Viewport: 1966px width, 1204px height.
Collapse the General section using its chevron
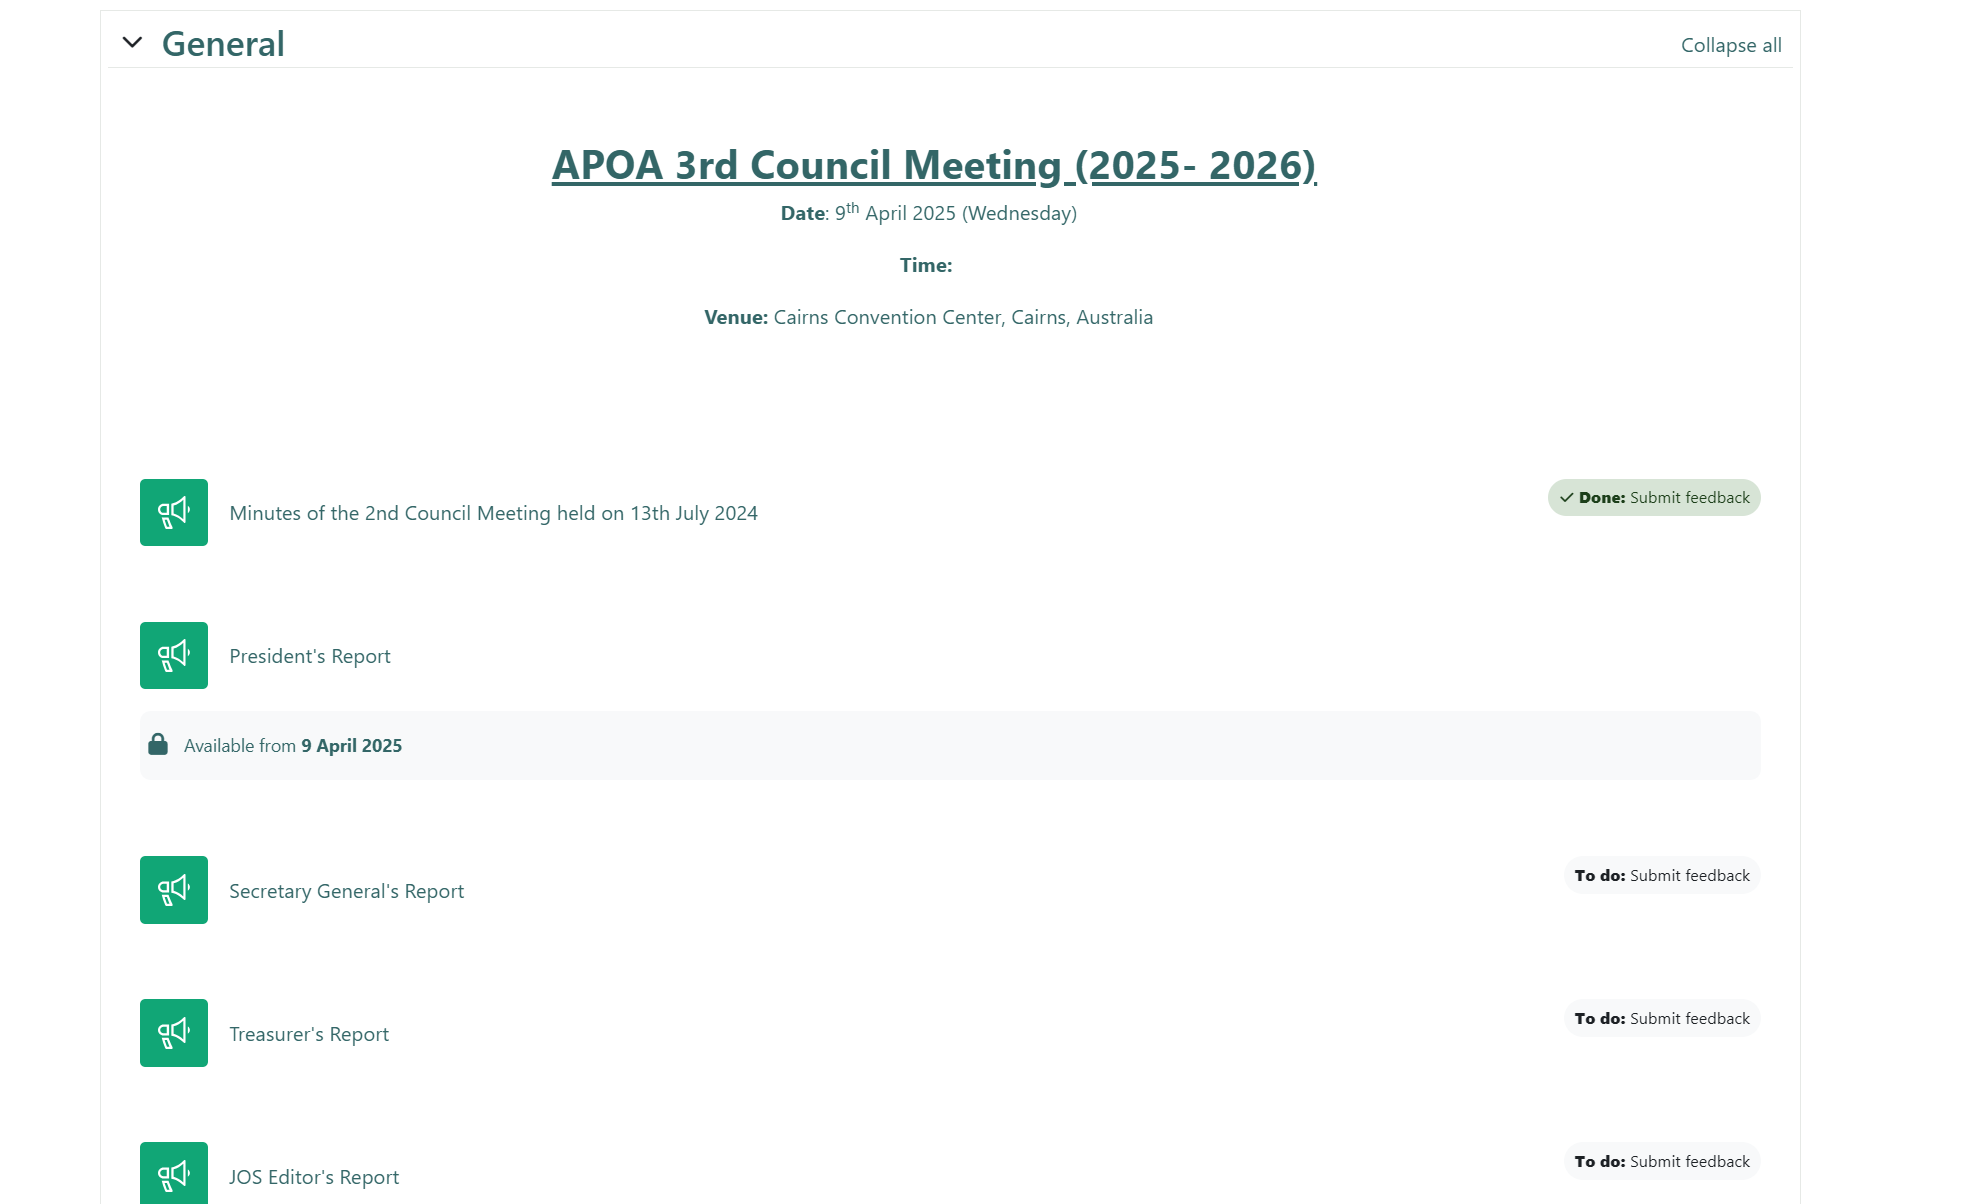(134, 42)
